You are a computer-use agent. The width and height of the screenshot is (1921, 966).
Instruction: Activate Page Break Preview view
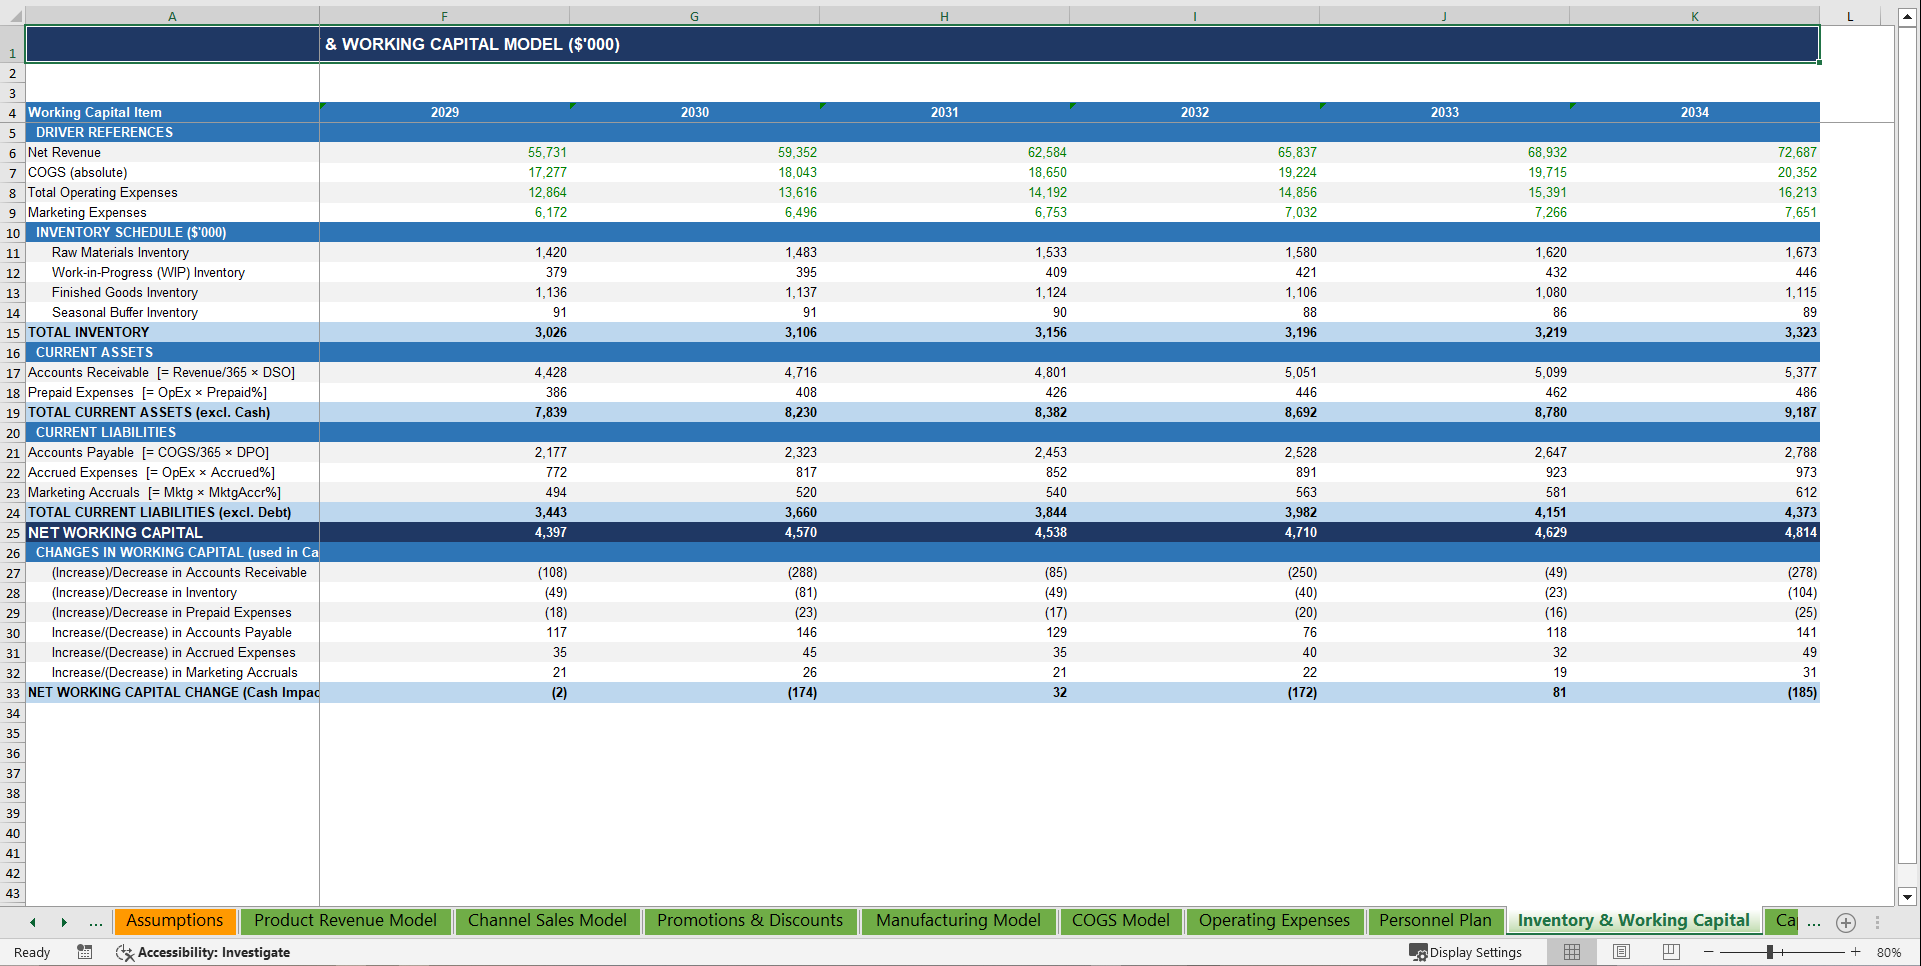pos(1671,952)
